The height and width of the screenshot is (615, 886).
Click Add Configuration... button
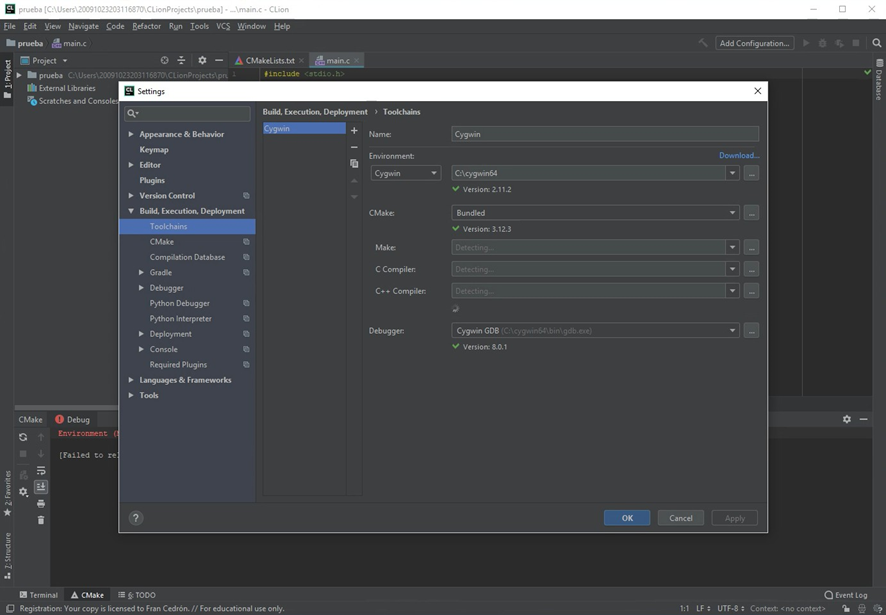[x=754, y=44]
